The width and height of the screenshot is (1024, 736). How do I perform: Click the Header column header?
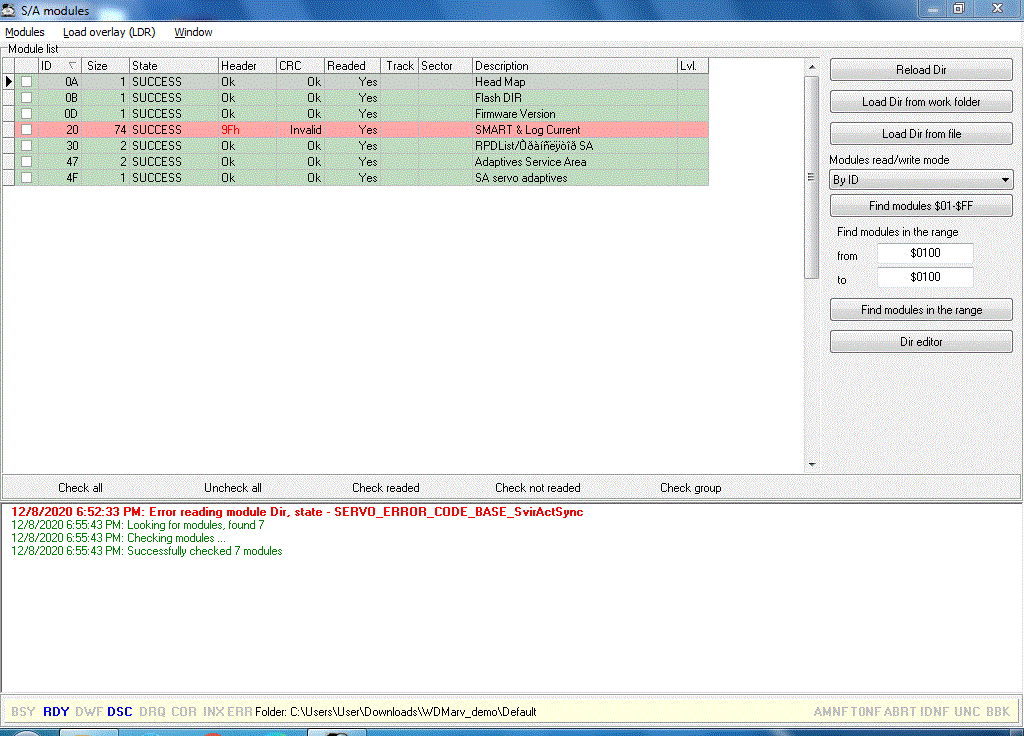(x=247, y=66)
